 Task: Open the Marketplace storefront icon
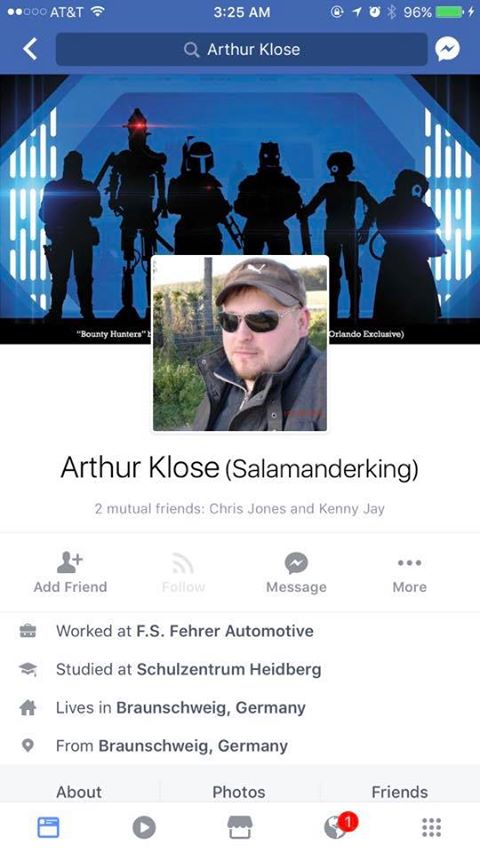point(240,827)
